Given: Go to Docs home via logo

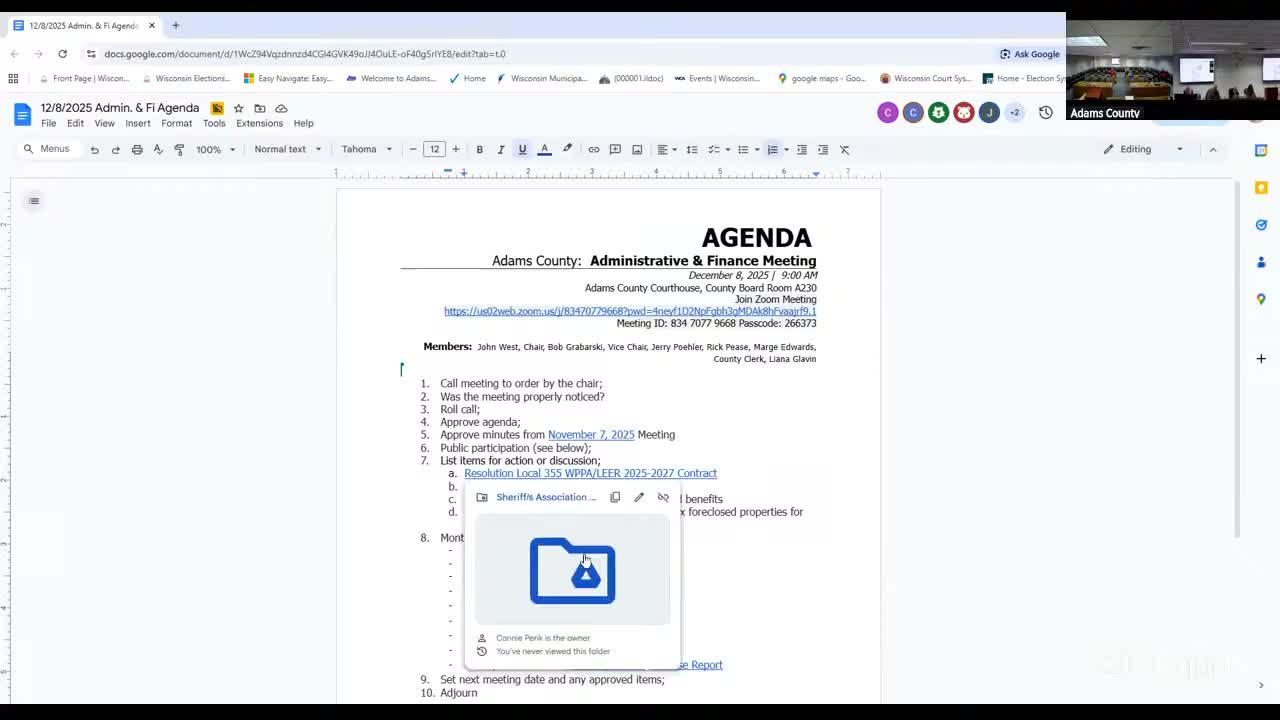Looking at the screenshot, I should click(x=22, y=114).
